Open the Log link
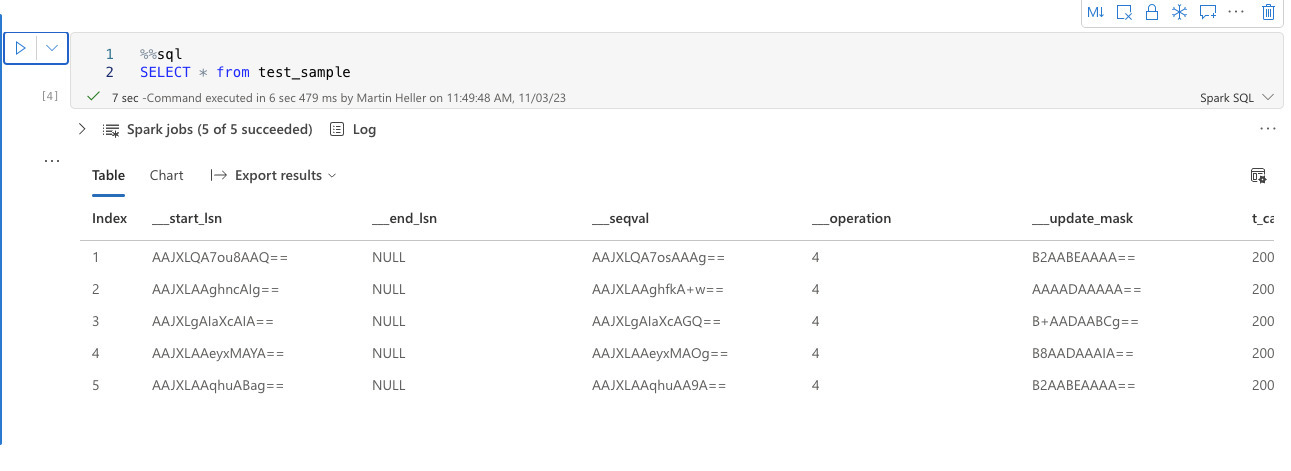This screenshot has width=1291, height=471. tap(353, 129)
